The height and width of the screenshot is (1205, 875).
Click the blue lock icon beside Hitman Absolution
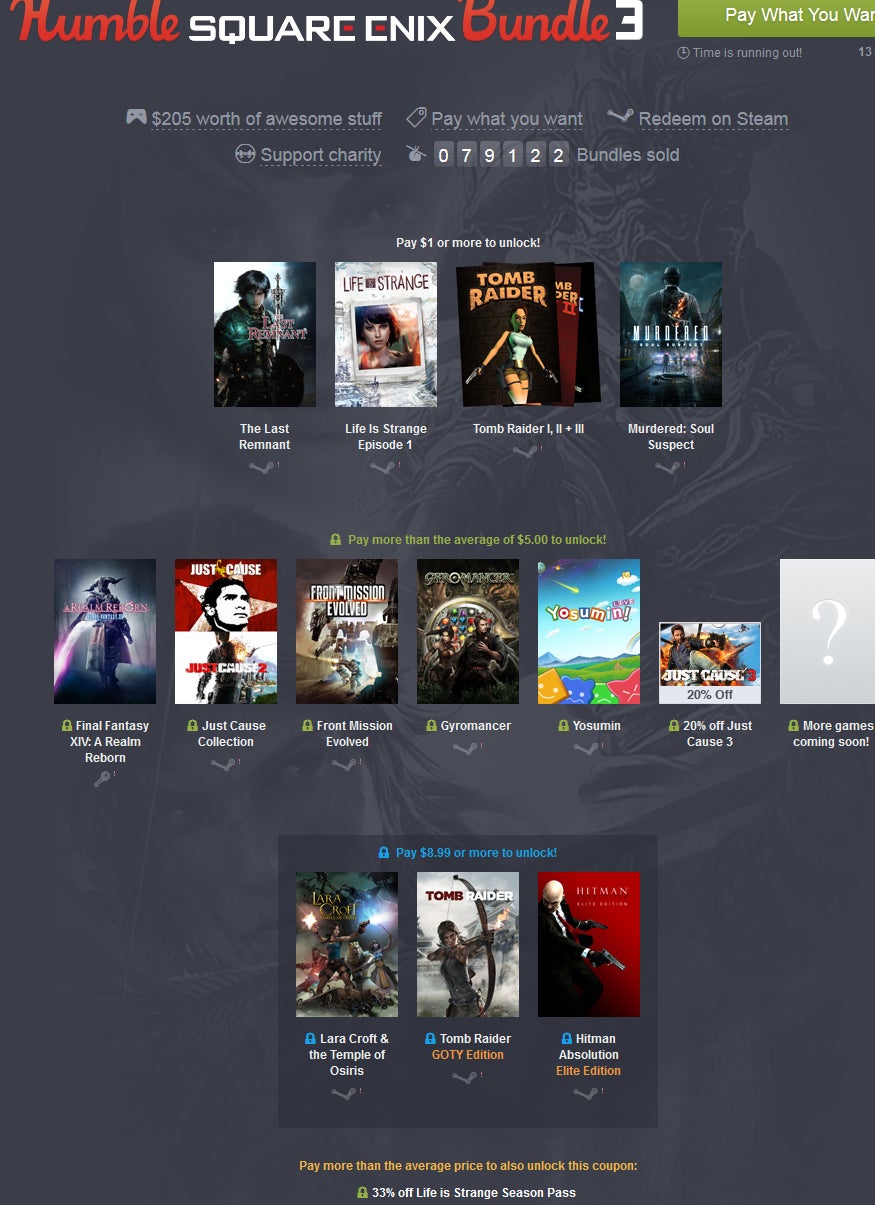(567, 1039)
